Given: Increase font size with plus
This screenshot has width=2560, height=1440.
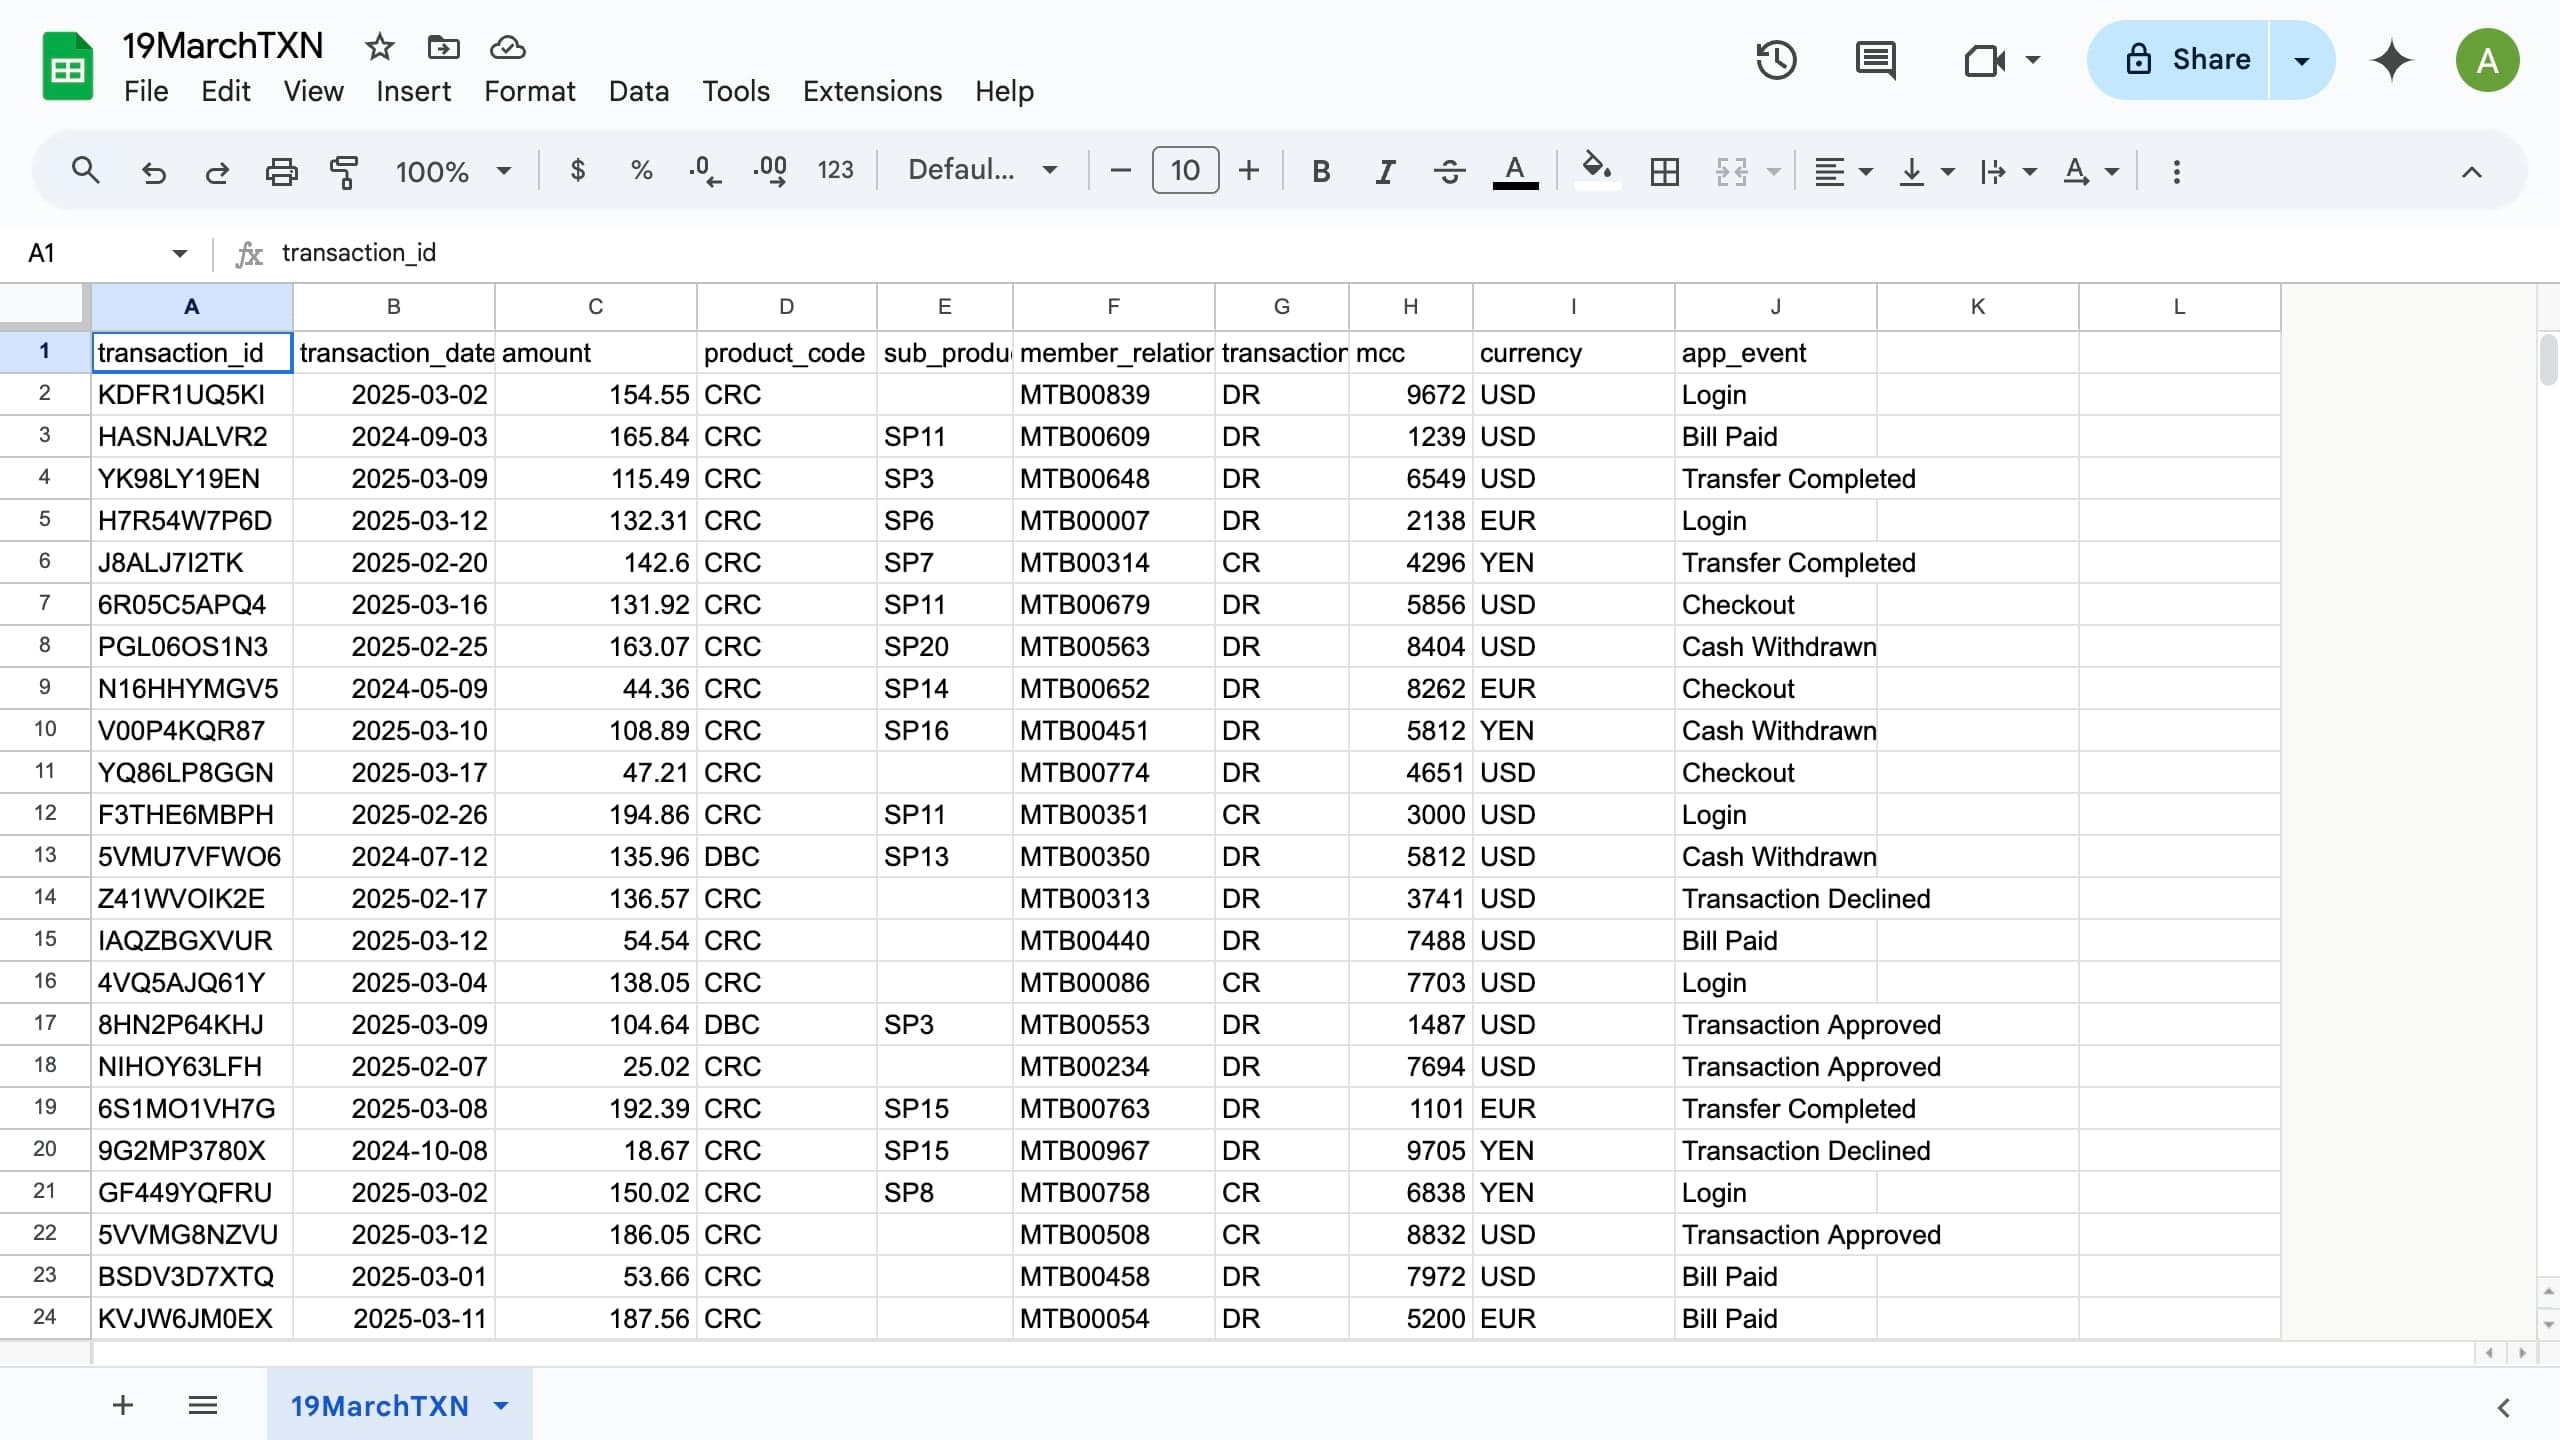Looking at the screenshot, I should click(x=1248, y=171).
